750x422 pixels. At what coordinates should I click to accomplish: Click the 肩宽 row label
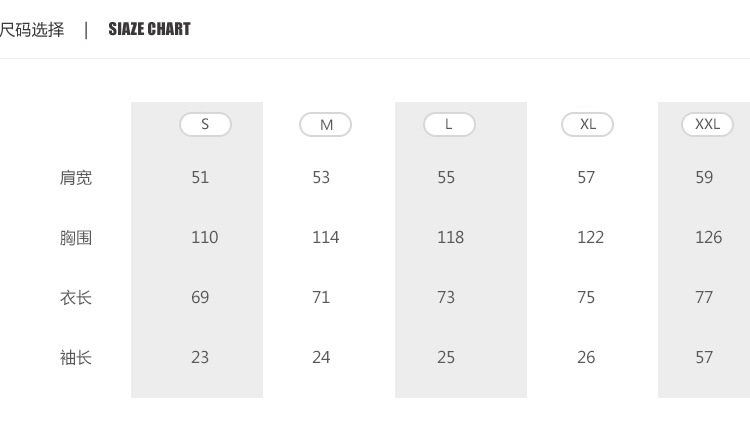pos(76,178)
